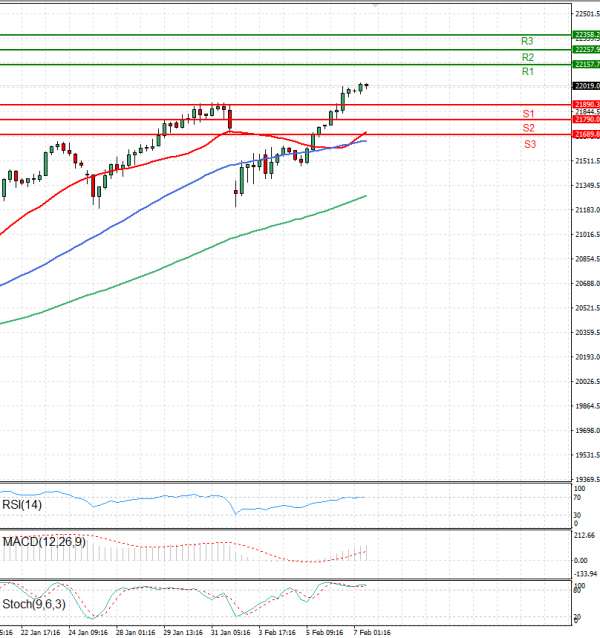The width and height of the screenshot is (600, 638).
Task: Click the black 22019.0 current price tag
Action: coord(585,86)
